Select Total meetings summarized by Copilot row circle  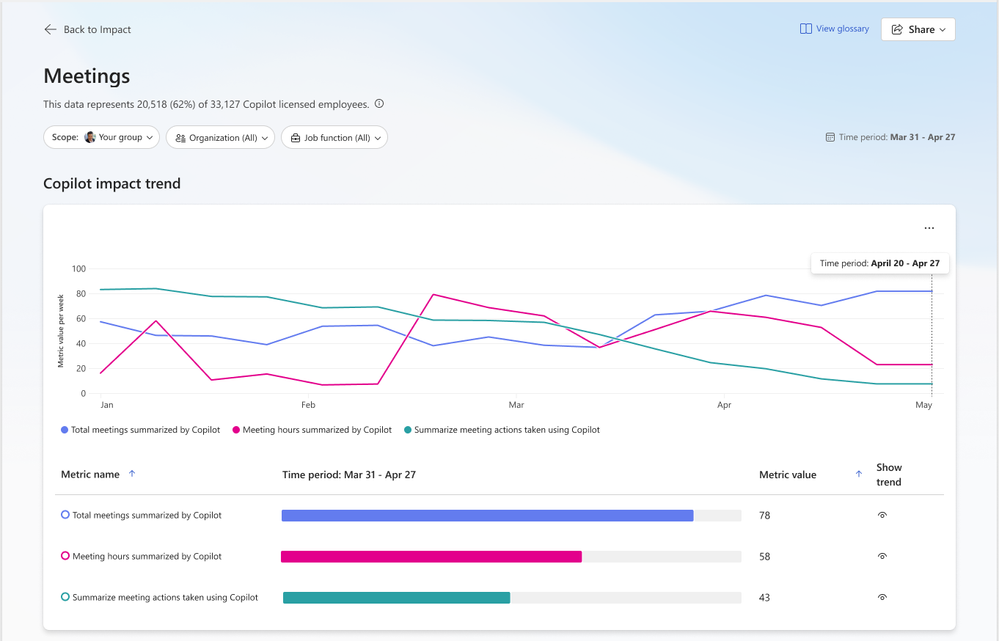[x=65, y=514]
